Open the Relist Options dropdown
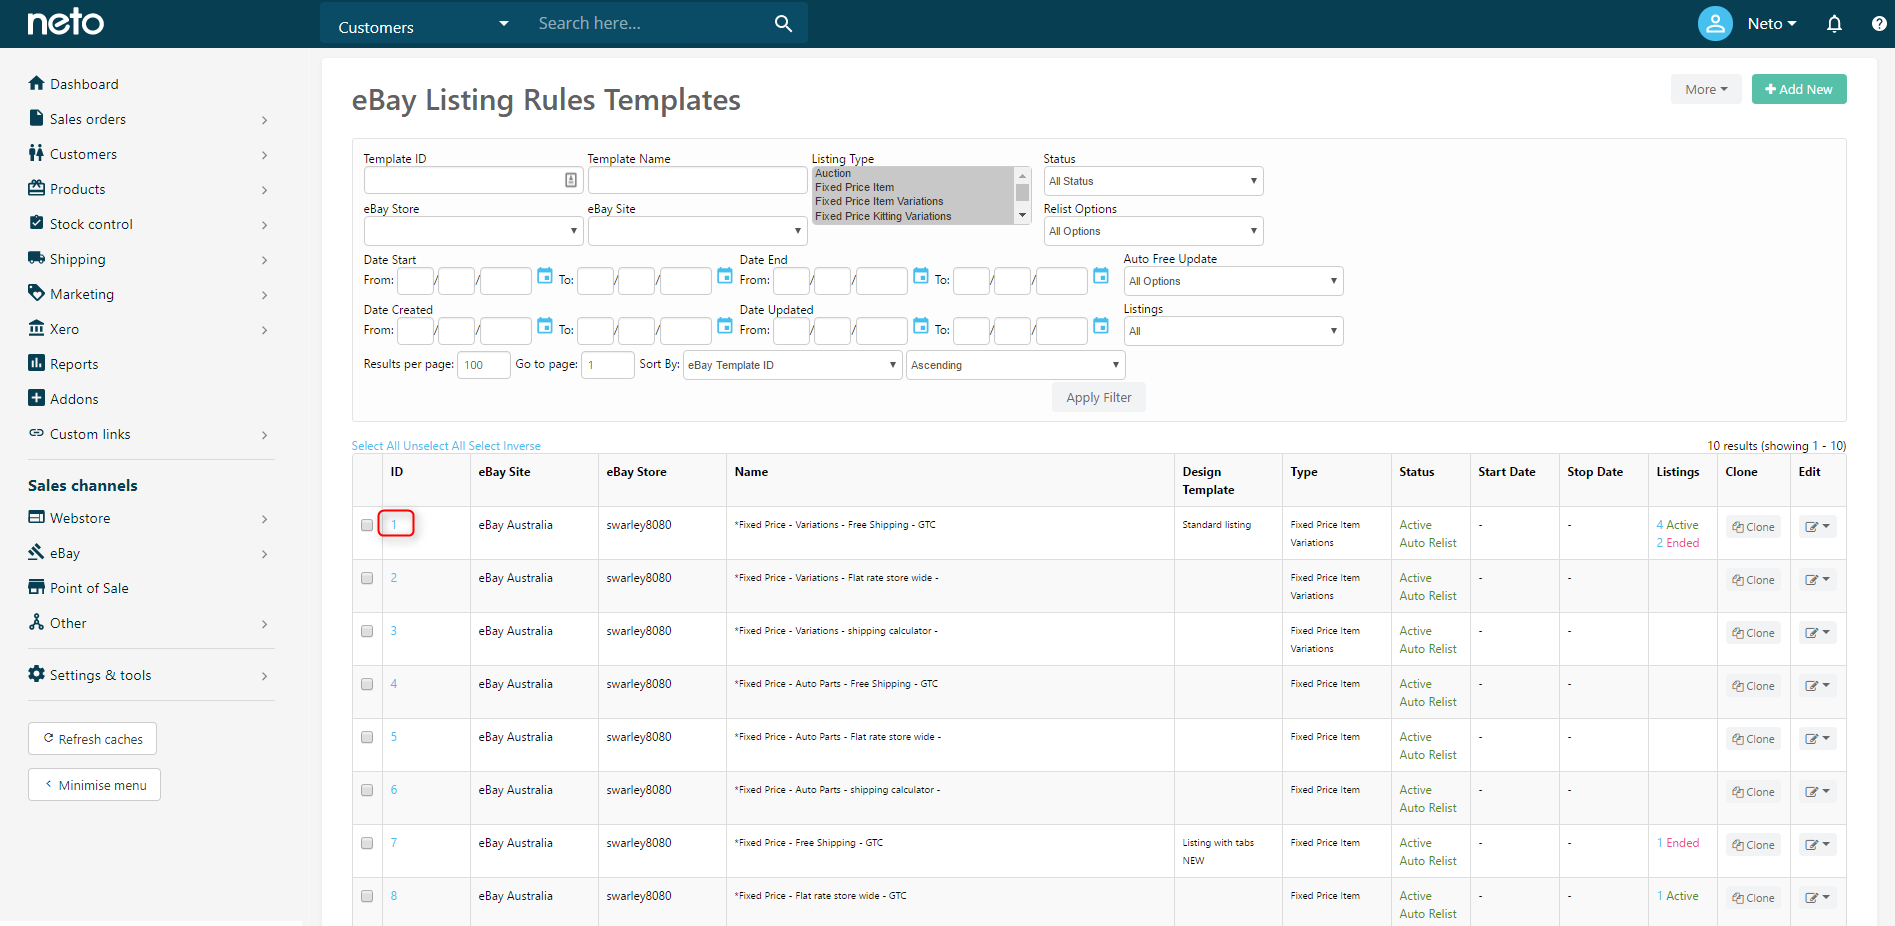Image resolution: width=1895 pixels, height=926 pixels. 1153,231
